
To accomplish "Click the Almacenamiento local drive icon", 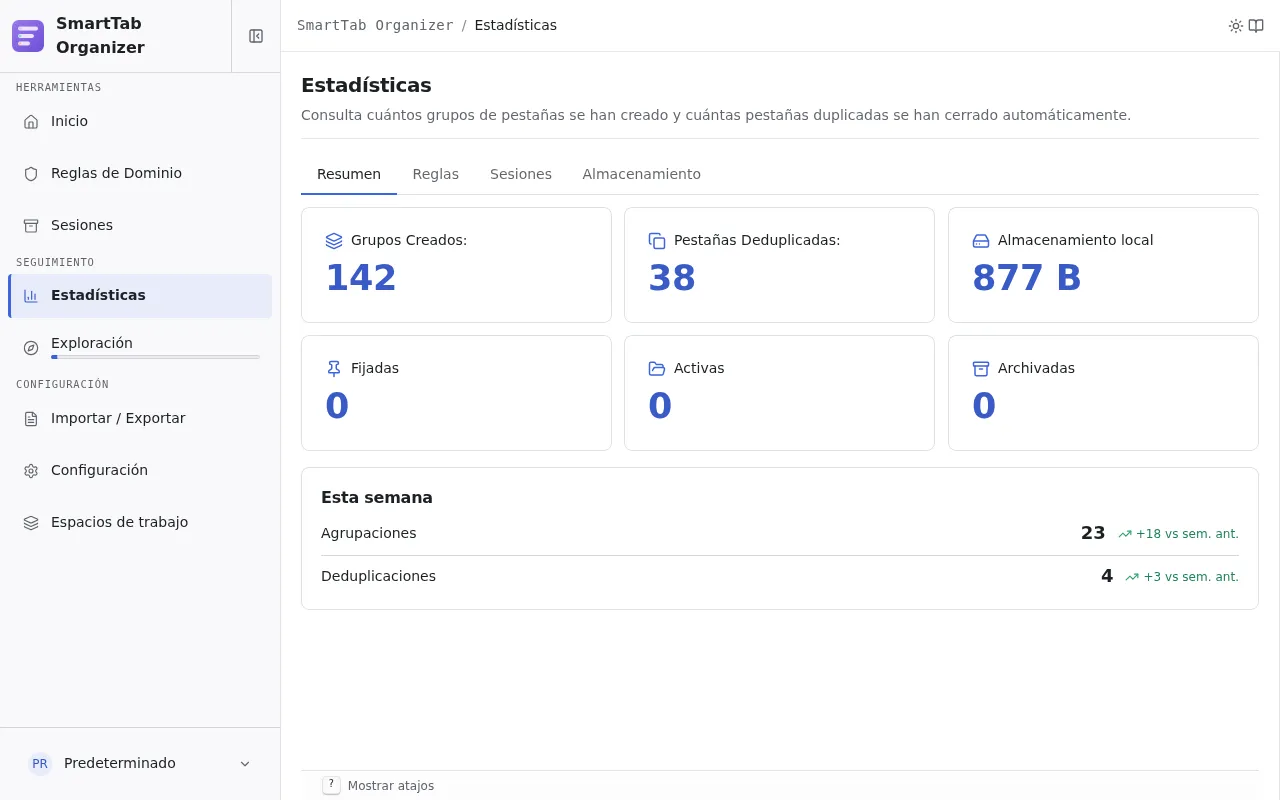I will tap(981, 240).
